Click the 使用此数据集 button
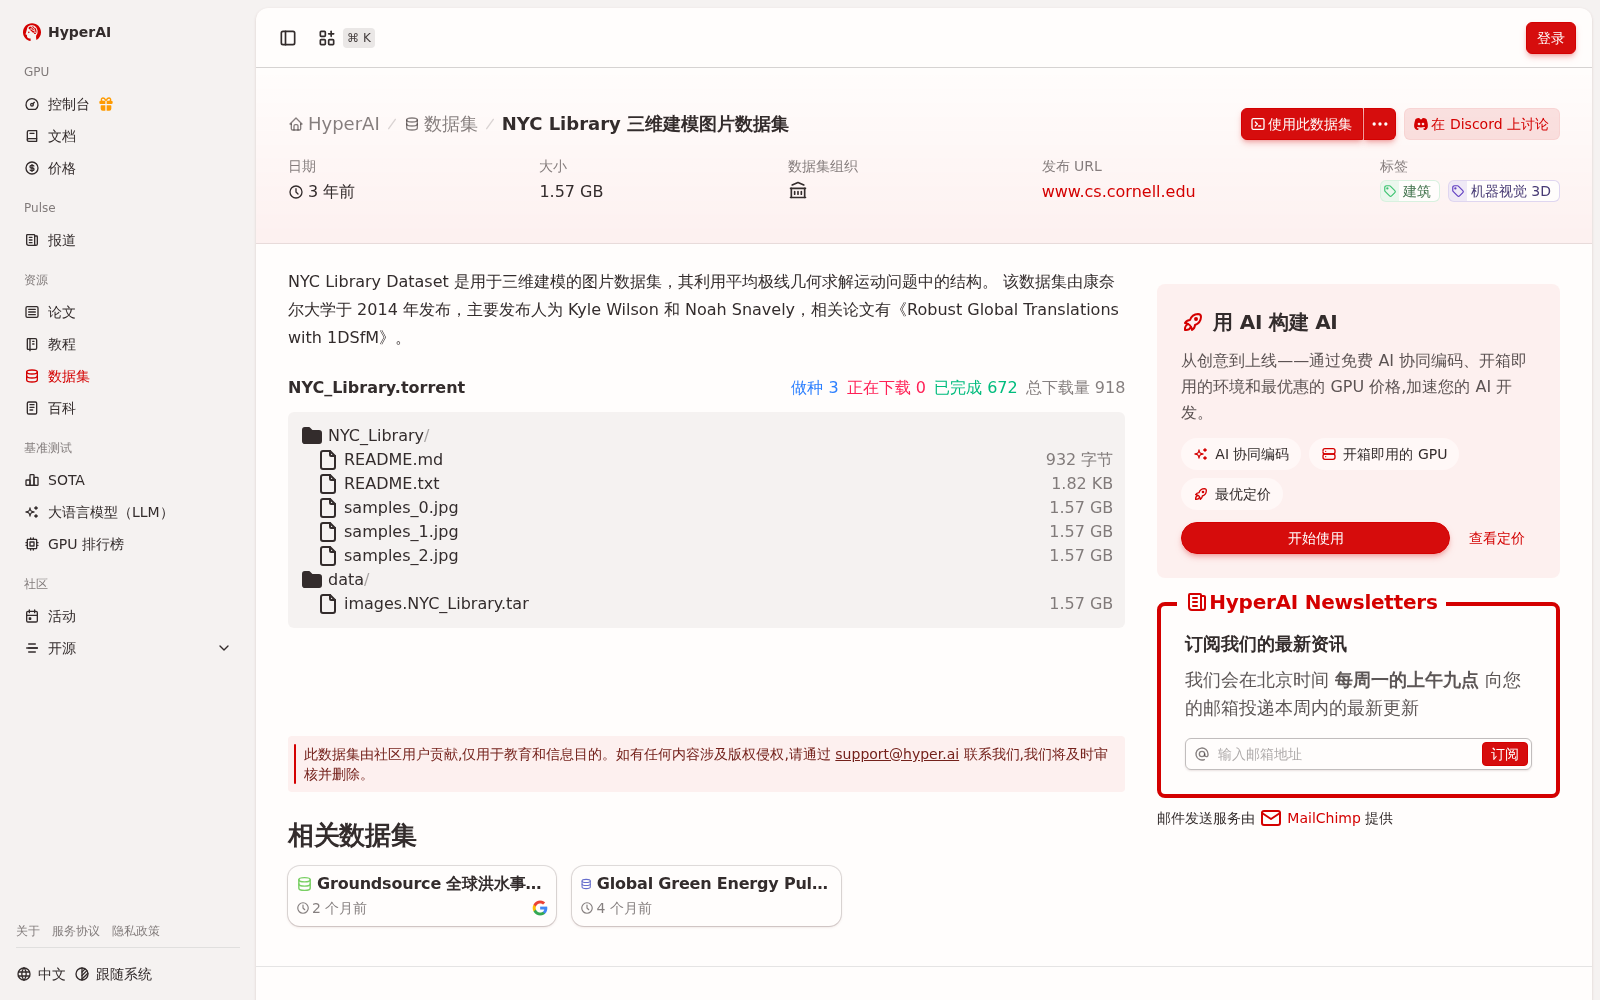 [1301, 124]
